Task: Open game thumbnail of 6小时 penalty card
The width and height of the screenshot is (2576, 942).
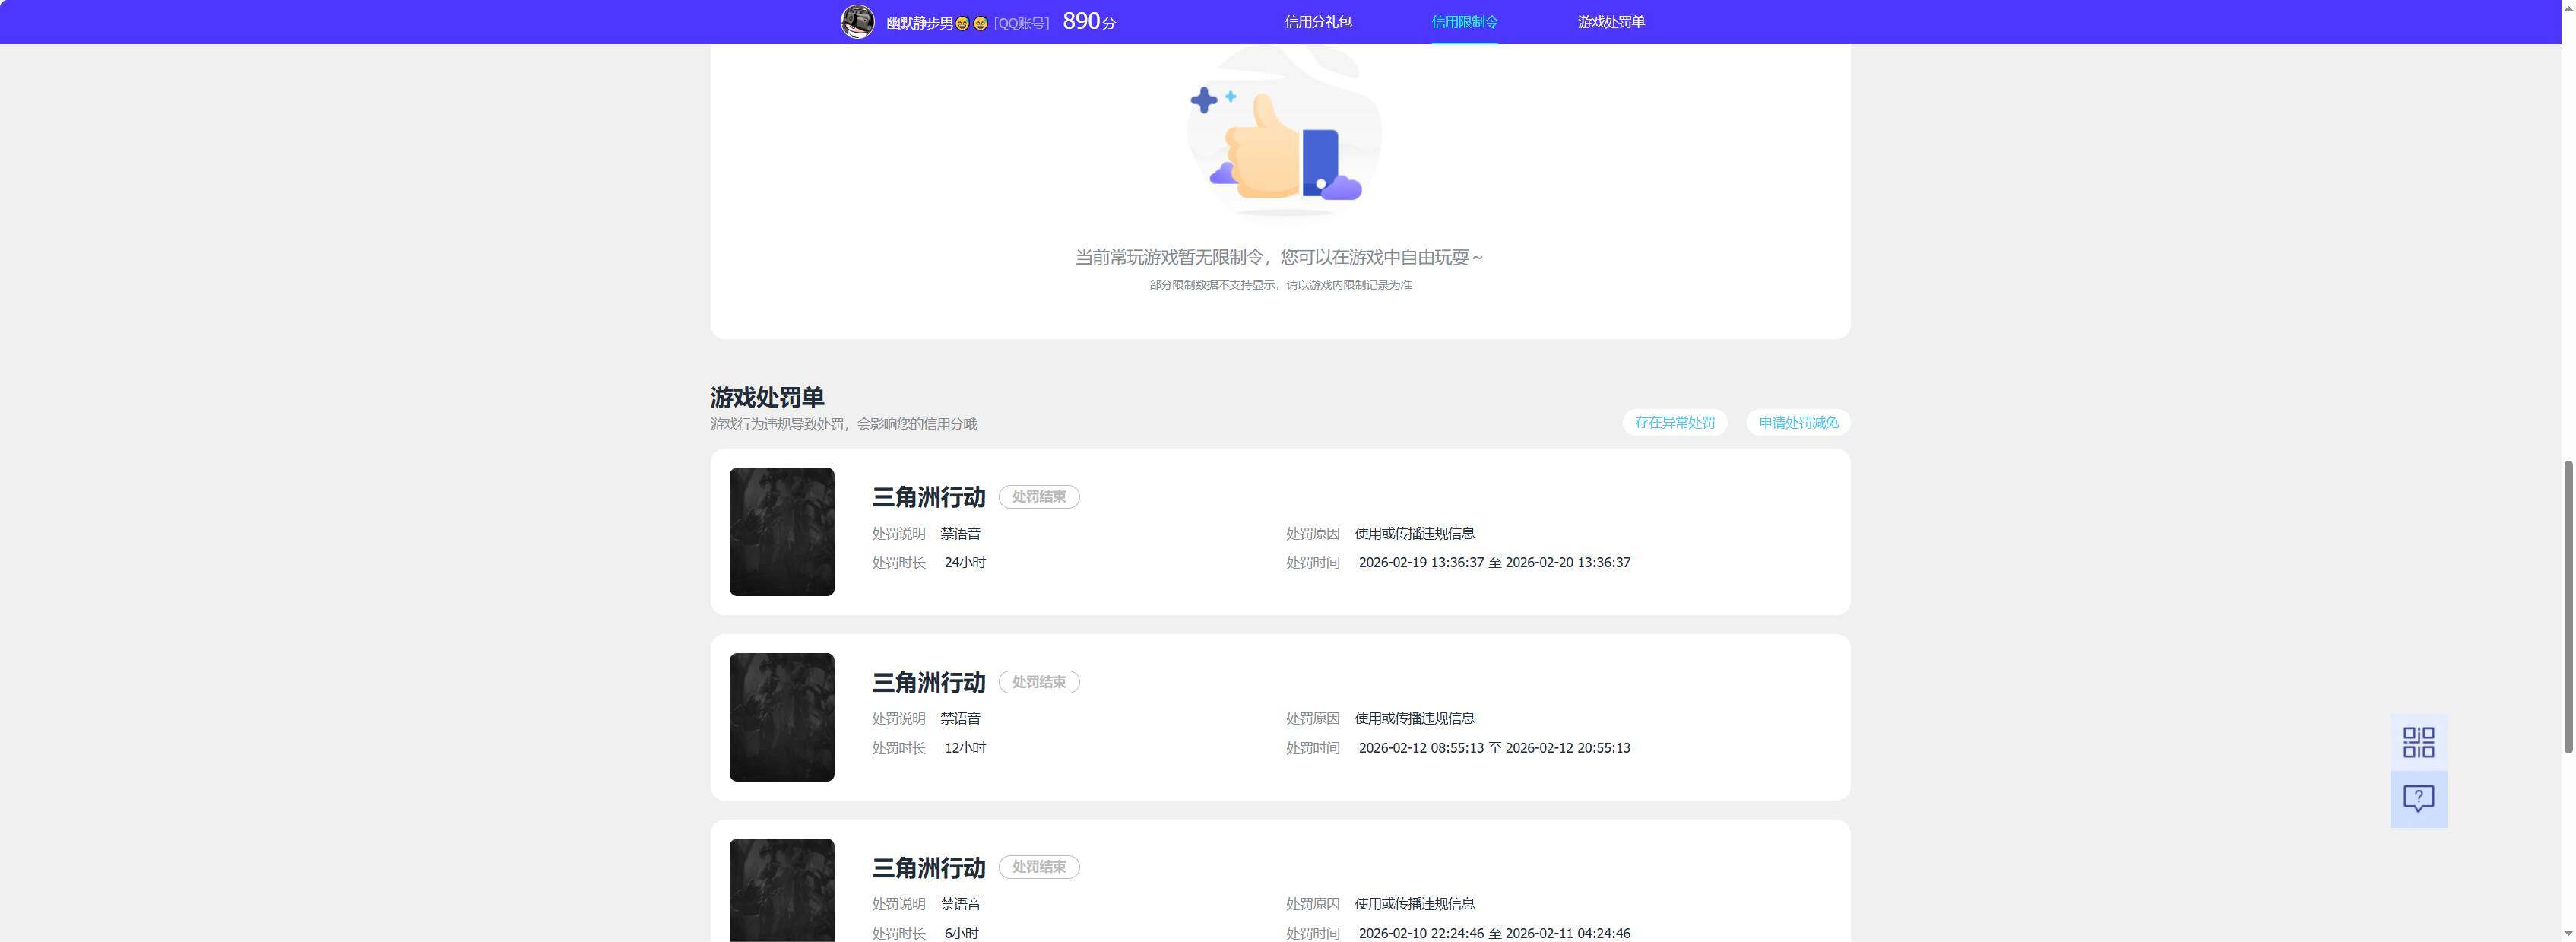Action: 782,890
